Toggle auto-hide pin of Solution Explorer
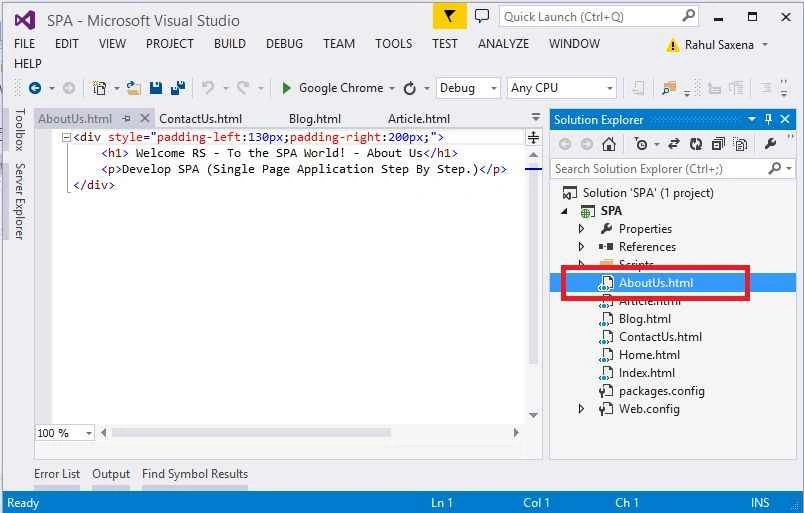804x513 pixels. (768, 119)
